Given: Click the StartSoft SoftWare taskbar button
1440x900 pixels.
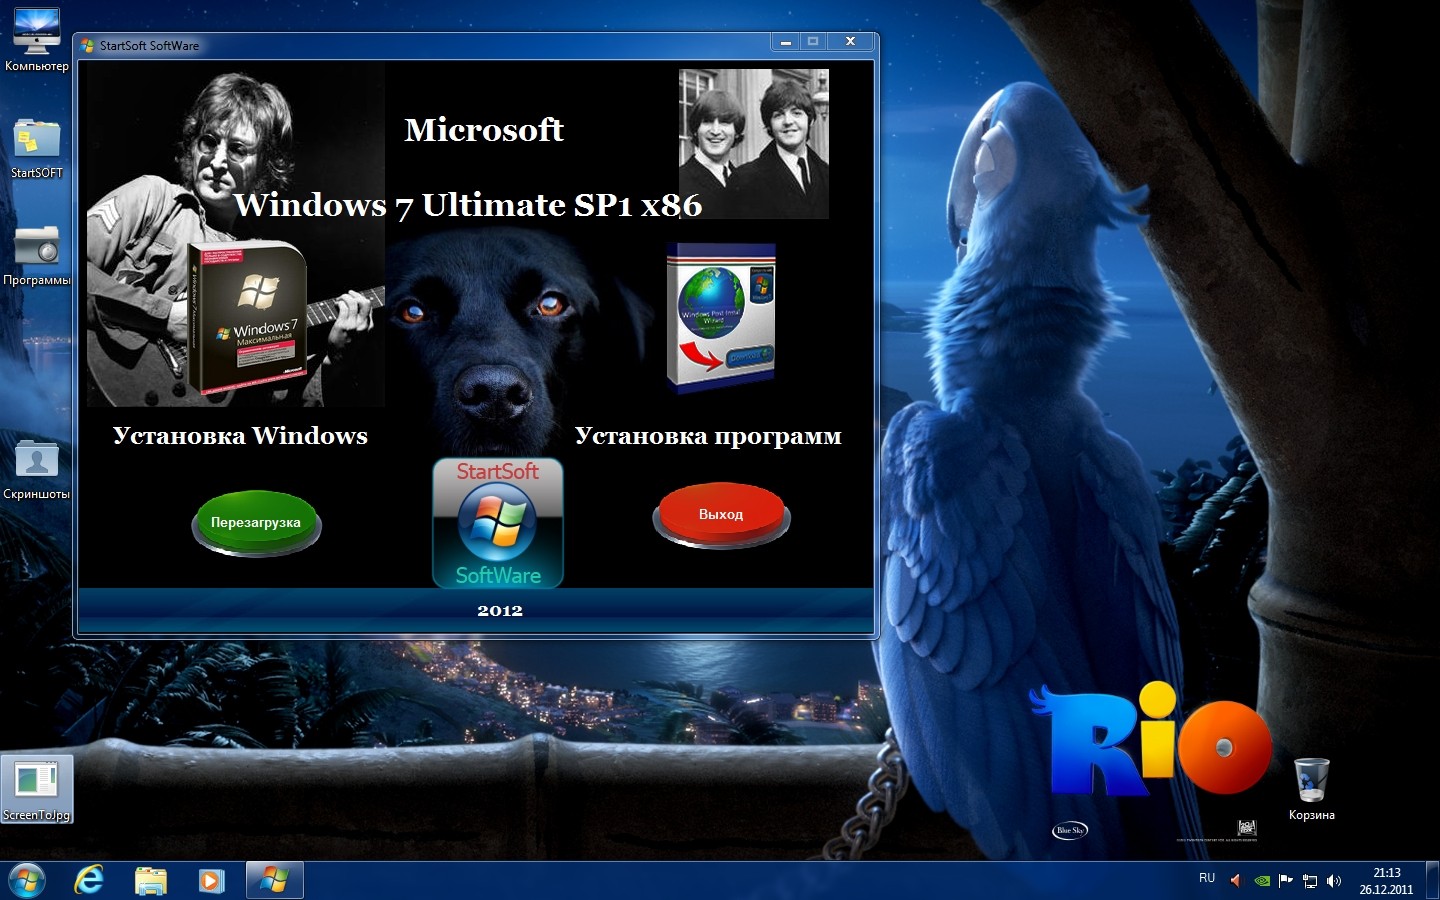Looking at the screenshot, I should click(274, 881).
